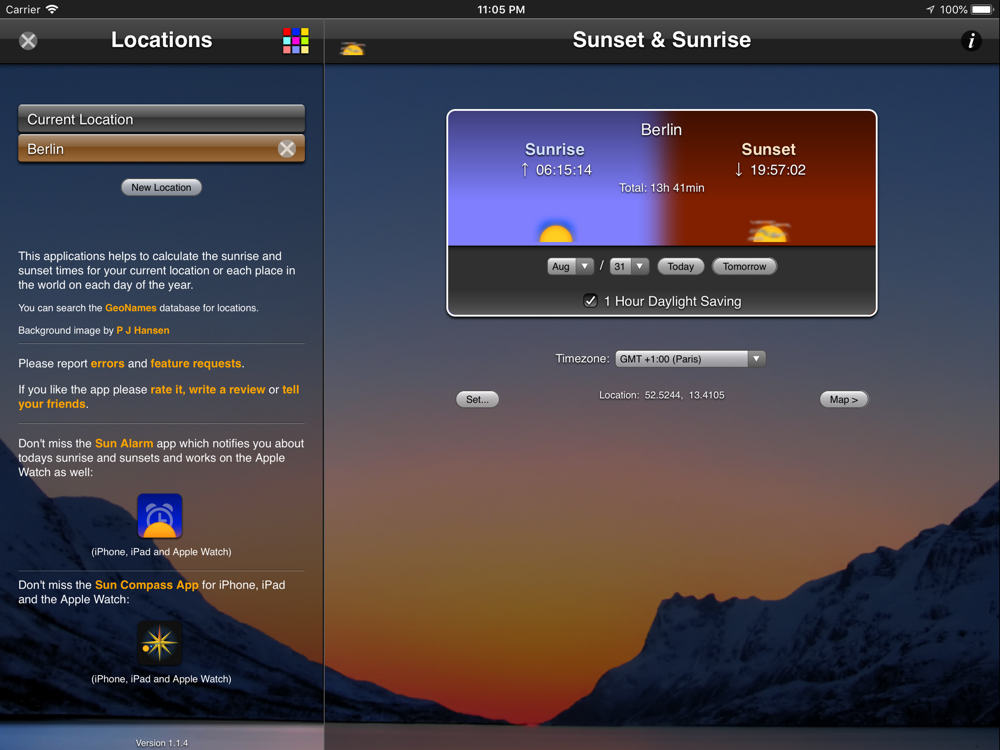Viewport: 1000px width, 750px height.
Task: Tap the Location: 52.5244, 13.4105 text
Action: tap(661, 395)
